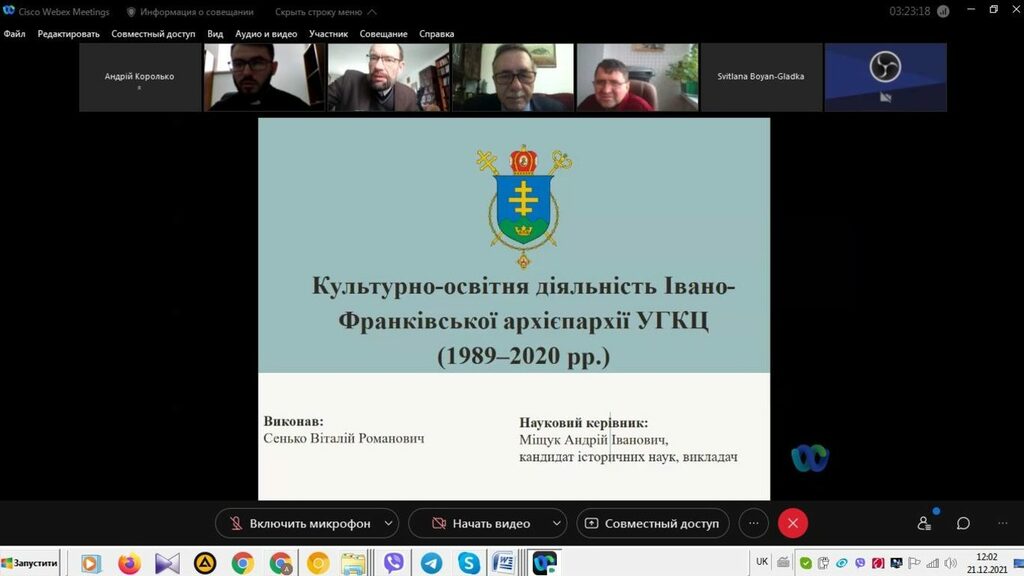Expand the microphone options arrow
1024x576 pixels.
tap(388, 523)
